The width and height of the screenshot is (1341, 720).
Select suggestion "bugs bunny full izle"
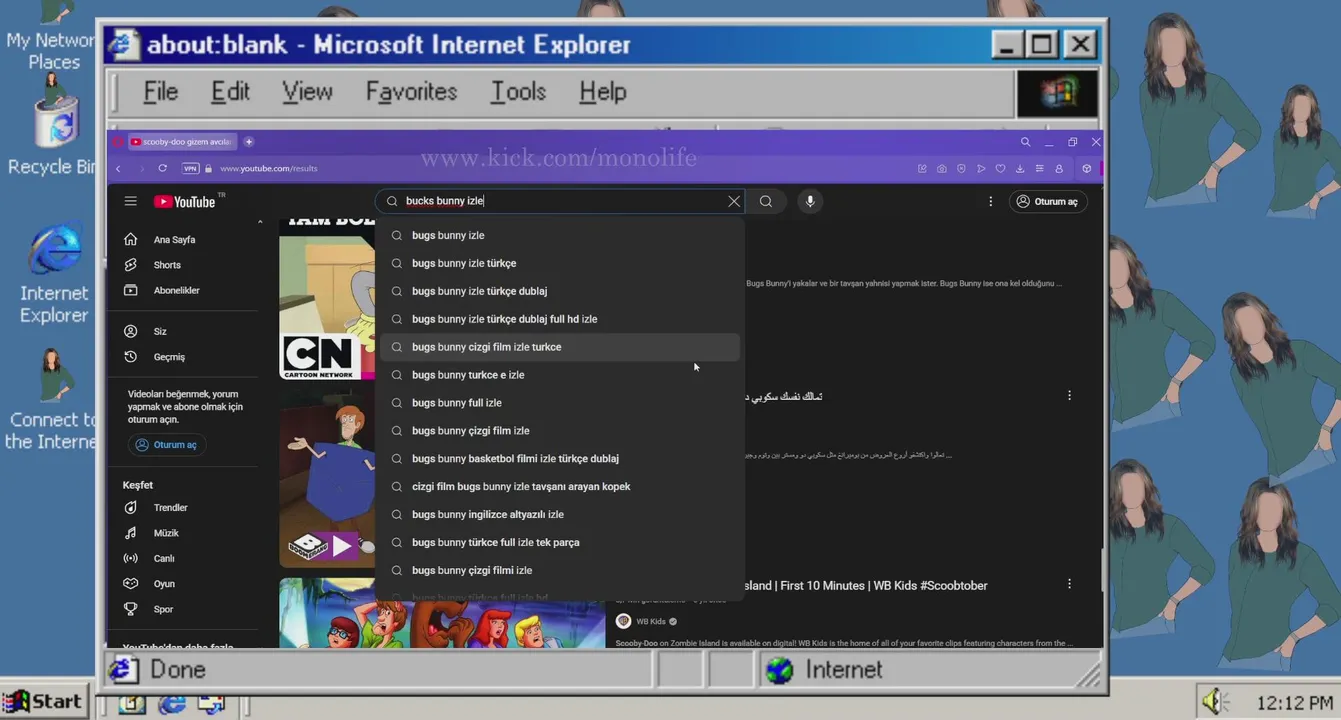[560, 403]
